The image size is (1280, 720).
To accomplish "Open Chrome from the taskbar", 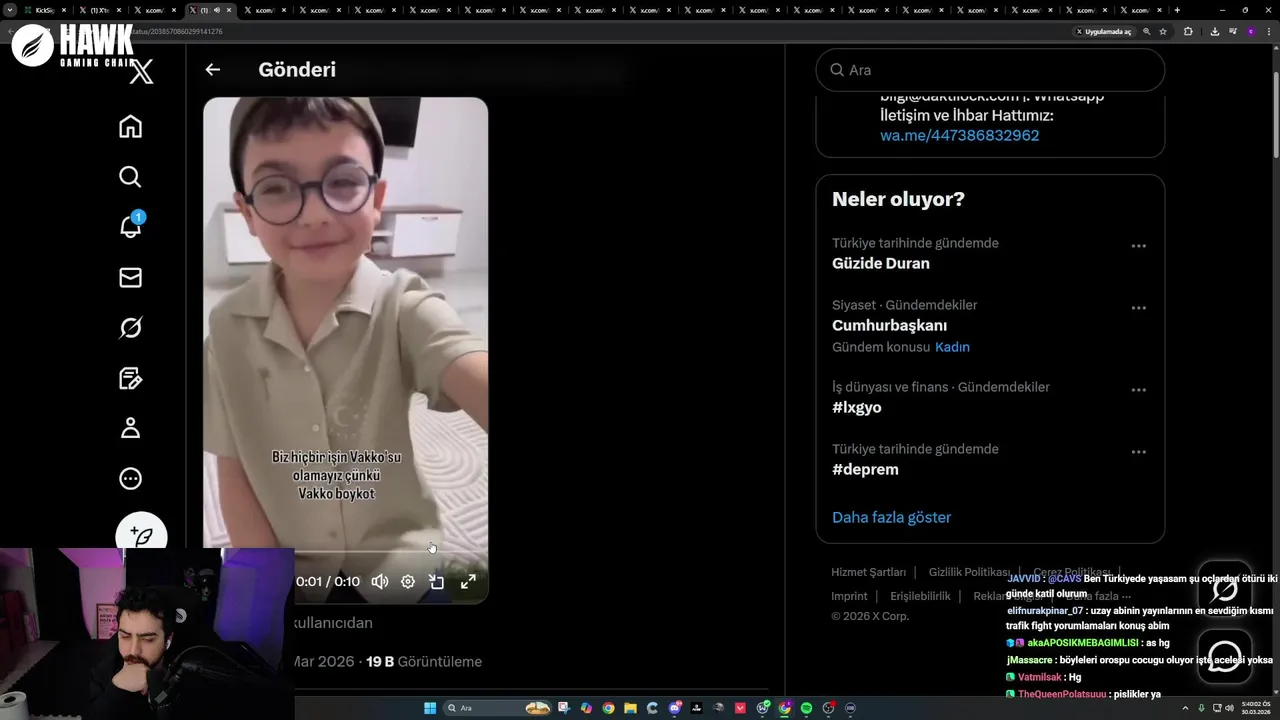I will (609, 708).
